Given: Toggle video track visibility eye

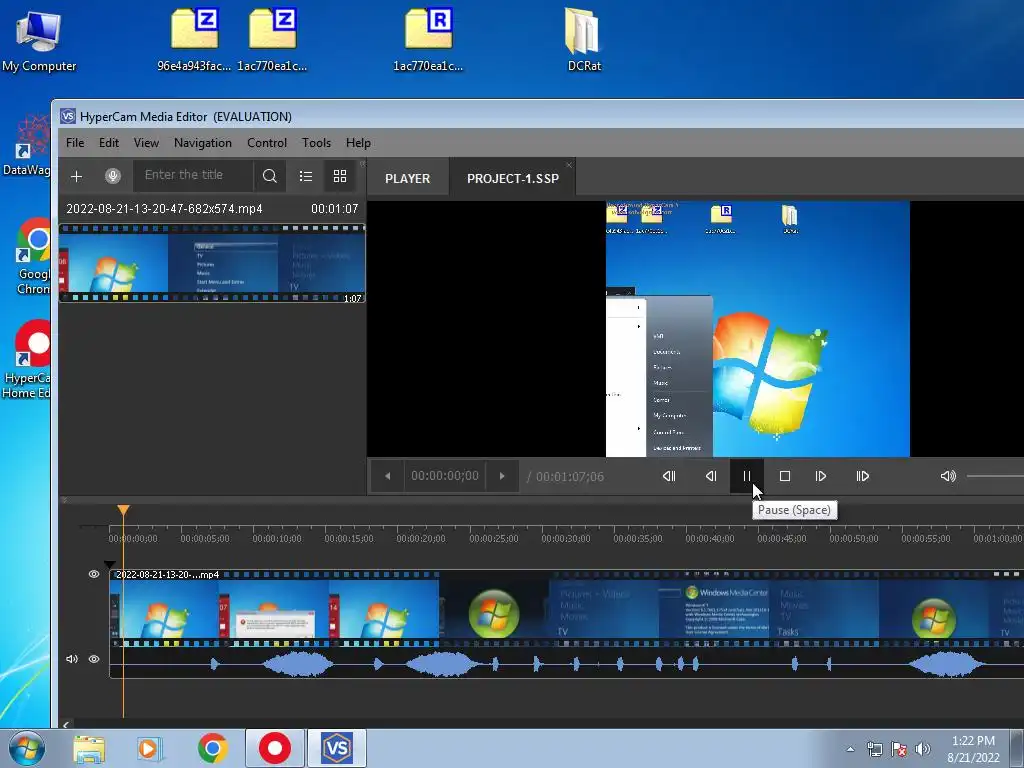Looking at the screenshot, I should [94, 574].
